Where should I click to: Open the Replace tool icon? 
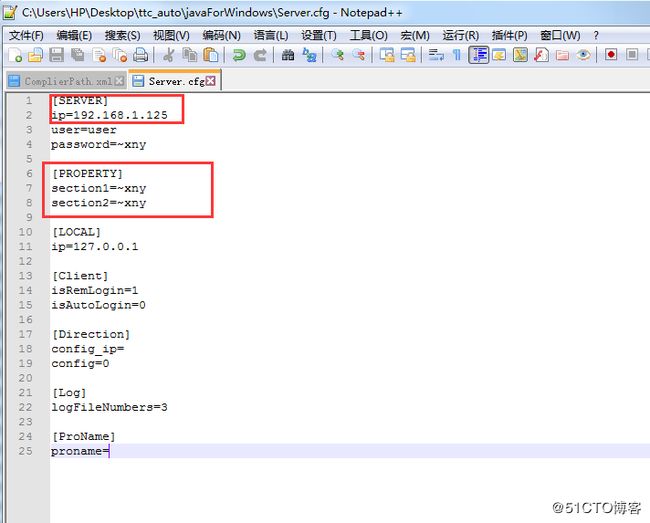[x=309, y=55]
